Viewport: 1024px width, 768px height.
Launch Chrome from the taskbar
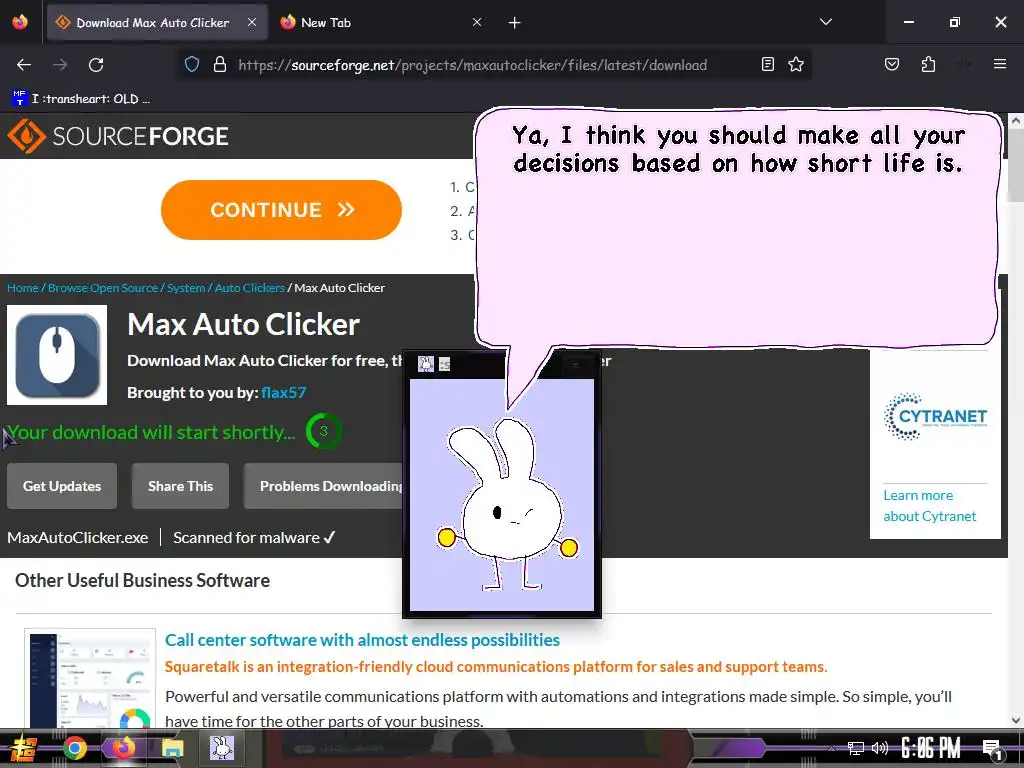pyautogui.click(x=74, y=748)
